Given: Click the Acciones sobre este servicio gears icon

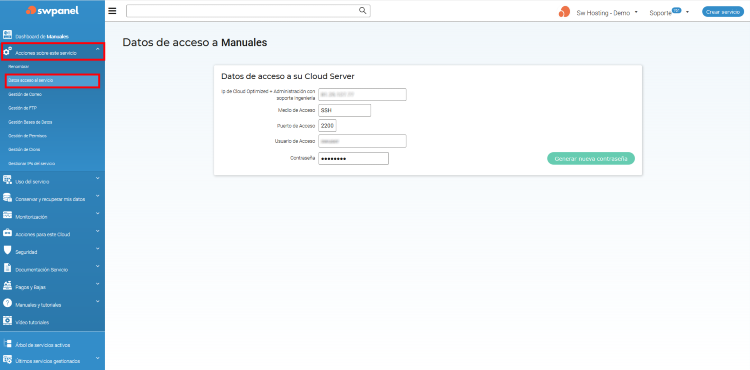Looking at the screenshot, I should coord(7,51).
